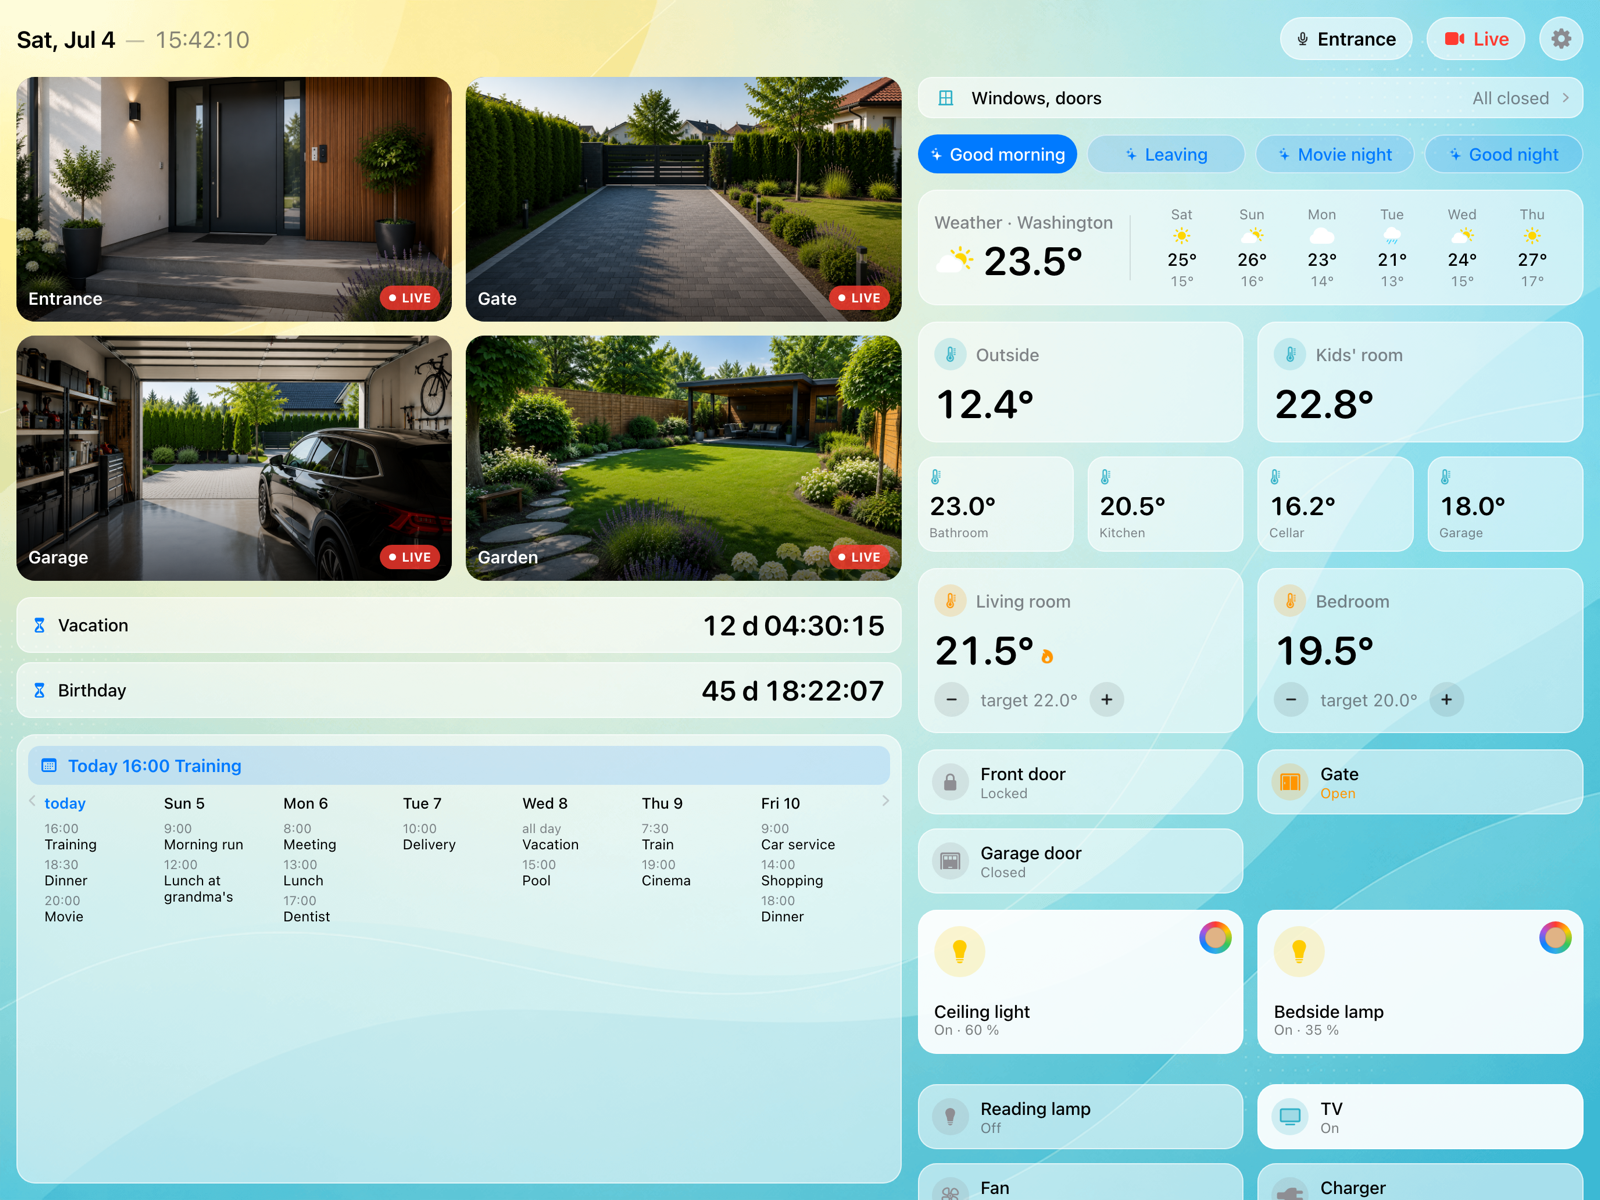Screen dimensions: 1600x1200
Task: Click the Kids' room thermometer icon
Action: 1290,354
